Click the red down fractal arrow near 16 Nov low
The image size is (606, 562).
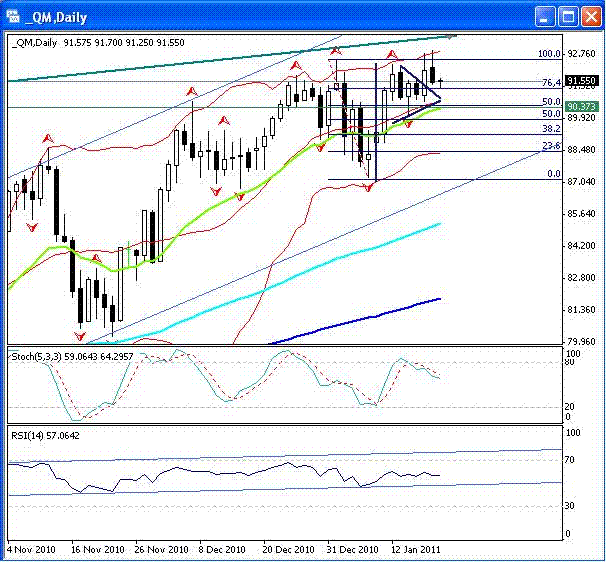pyautogui.click(x=80, y=336)
